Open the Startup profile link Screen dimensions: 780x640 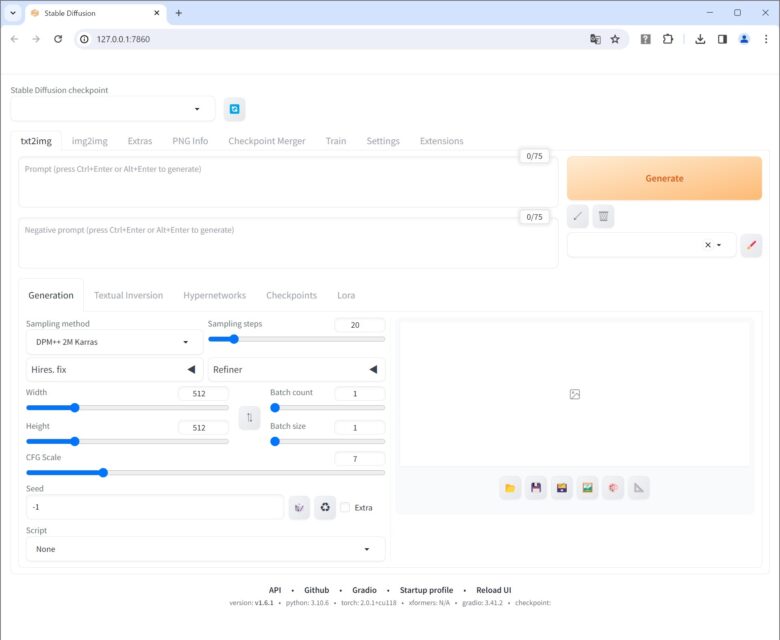426,590
